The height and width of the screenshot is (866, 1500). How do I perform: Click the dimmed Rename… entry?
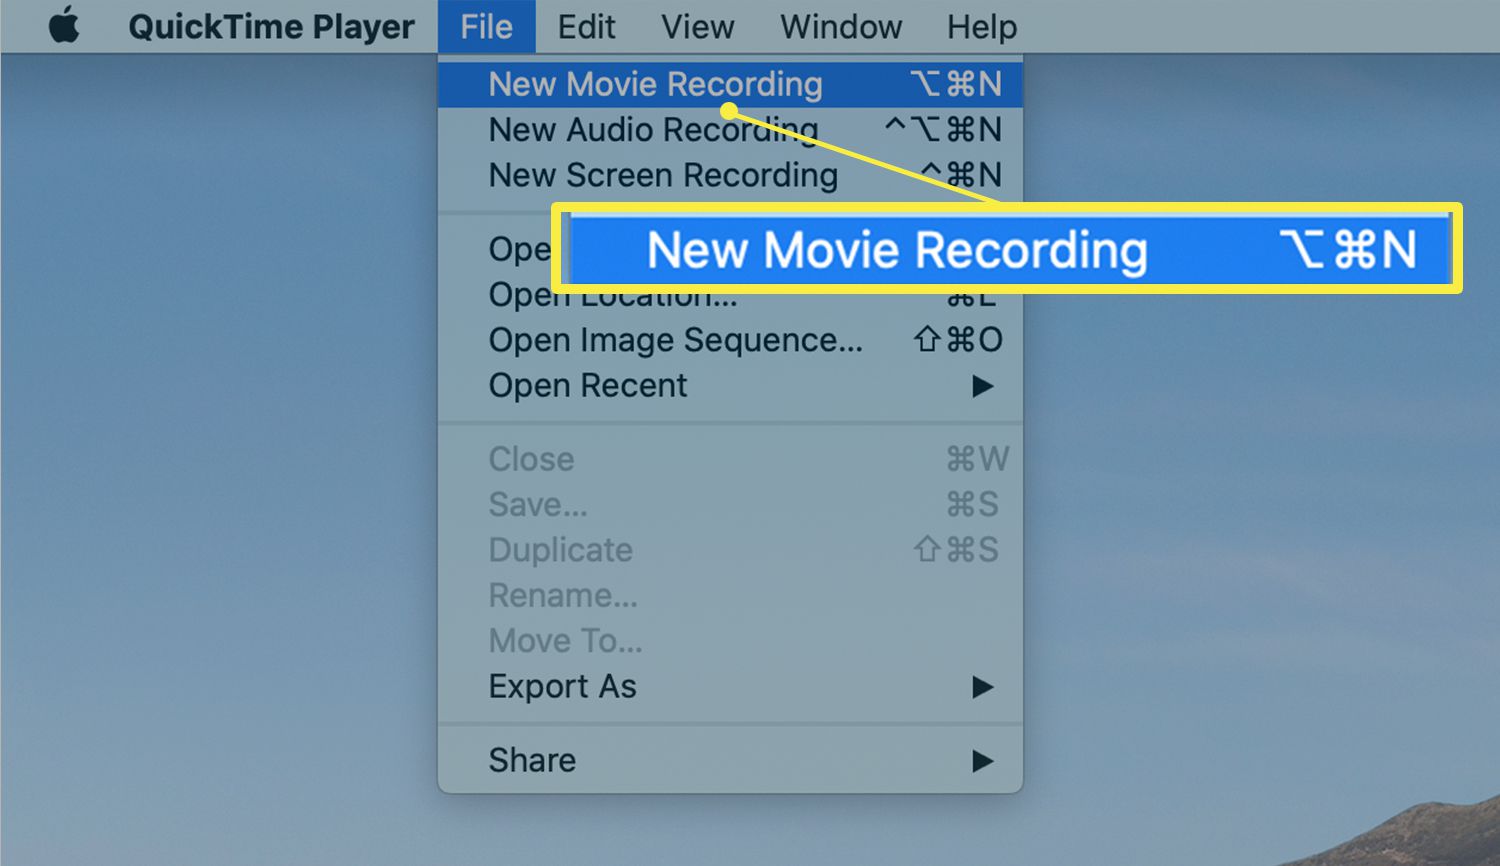(730, 595)
